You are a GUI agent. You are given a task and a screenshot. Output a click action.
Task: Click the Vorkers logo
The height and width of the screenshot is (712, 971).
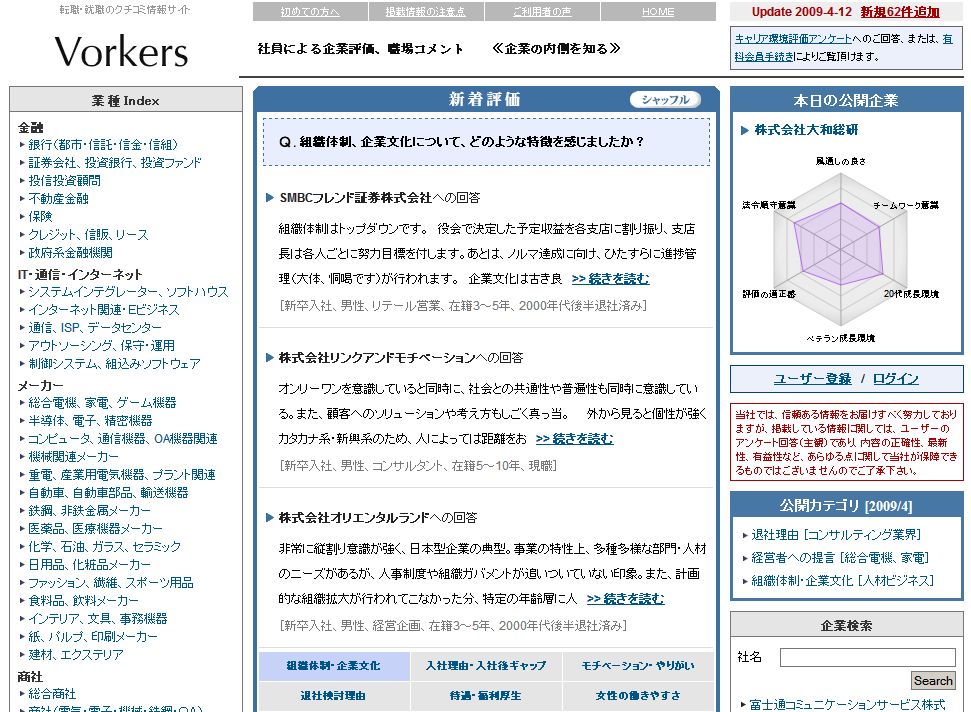(x=121, y=51)
